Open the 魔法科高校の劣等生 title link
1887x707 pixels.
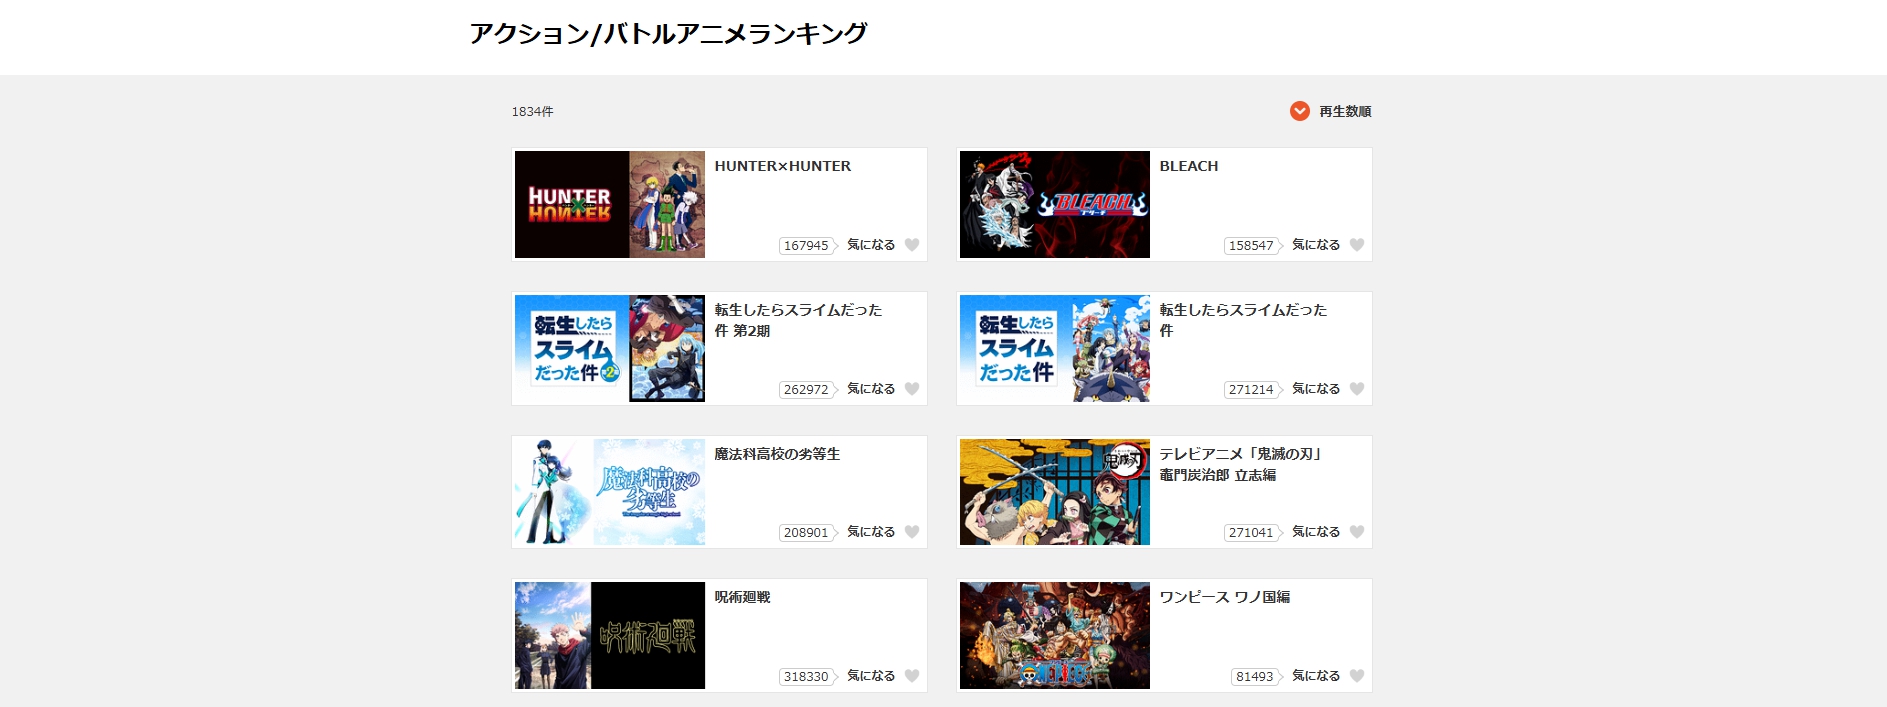coord(777,454)
